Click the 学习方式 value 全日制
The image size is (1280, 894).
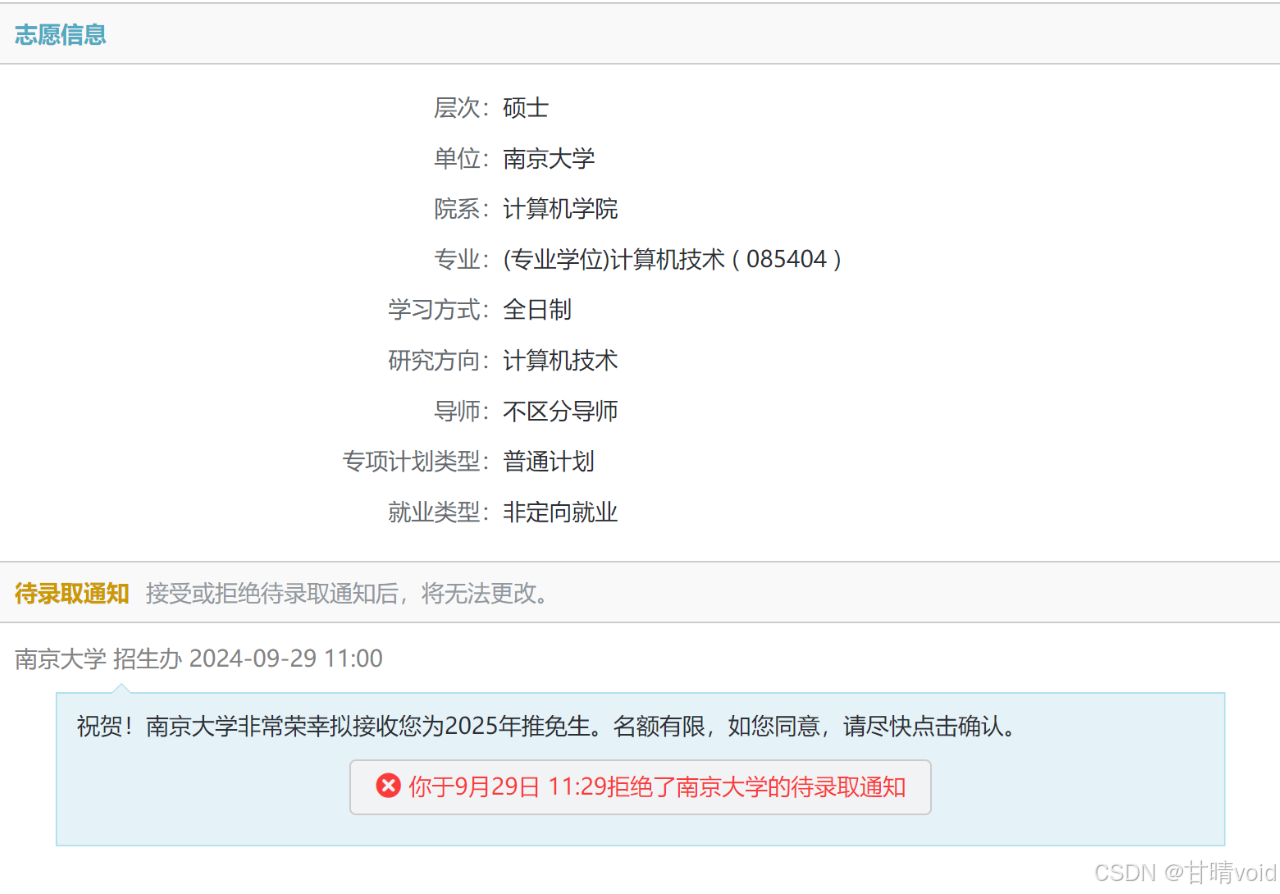click(537, 310)
